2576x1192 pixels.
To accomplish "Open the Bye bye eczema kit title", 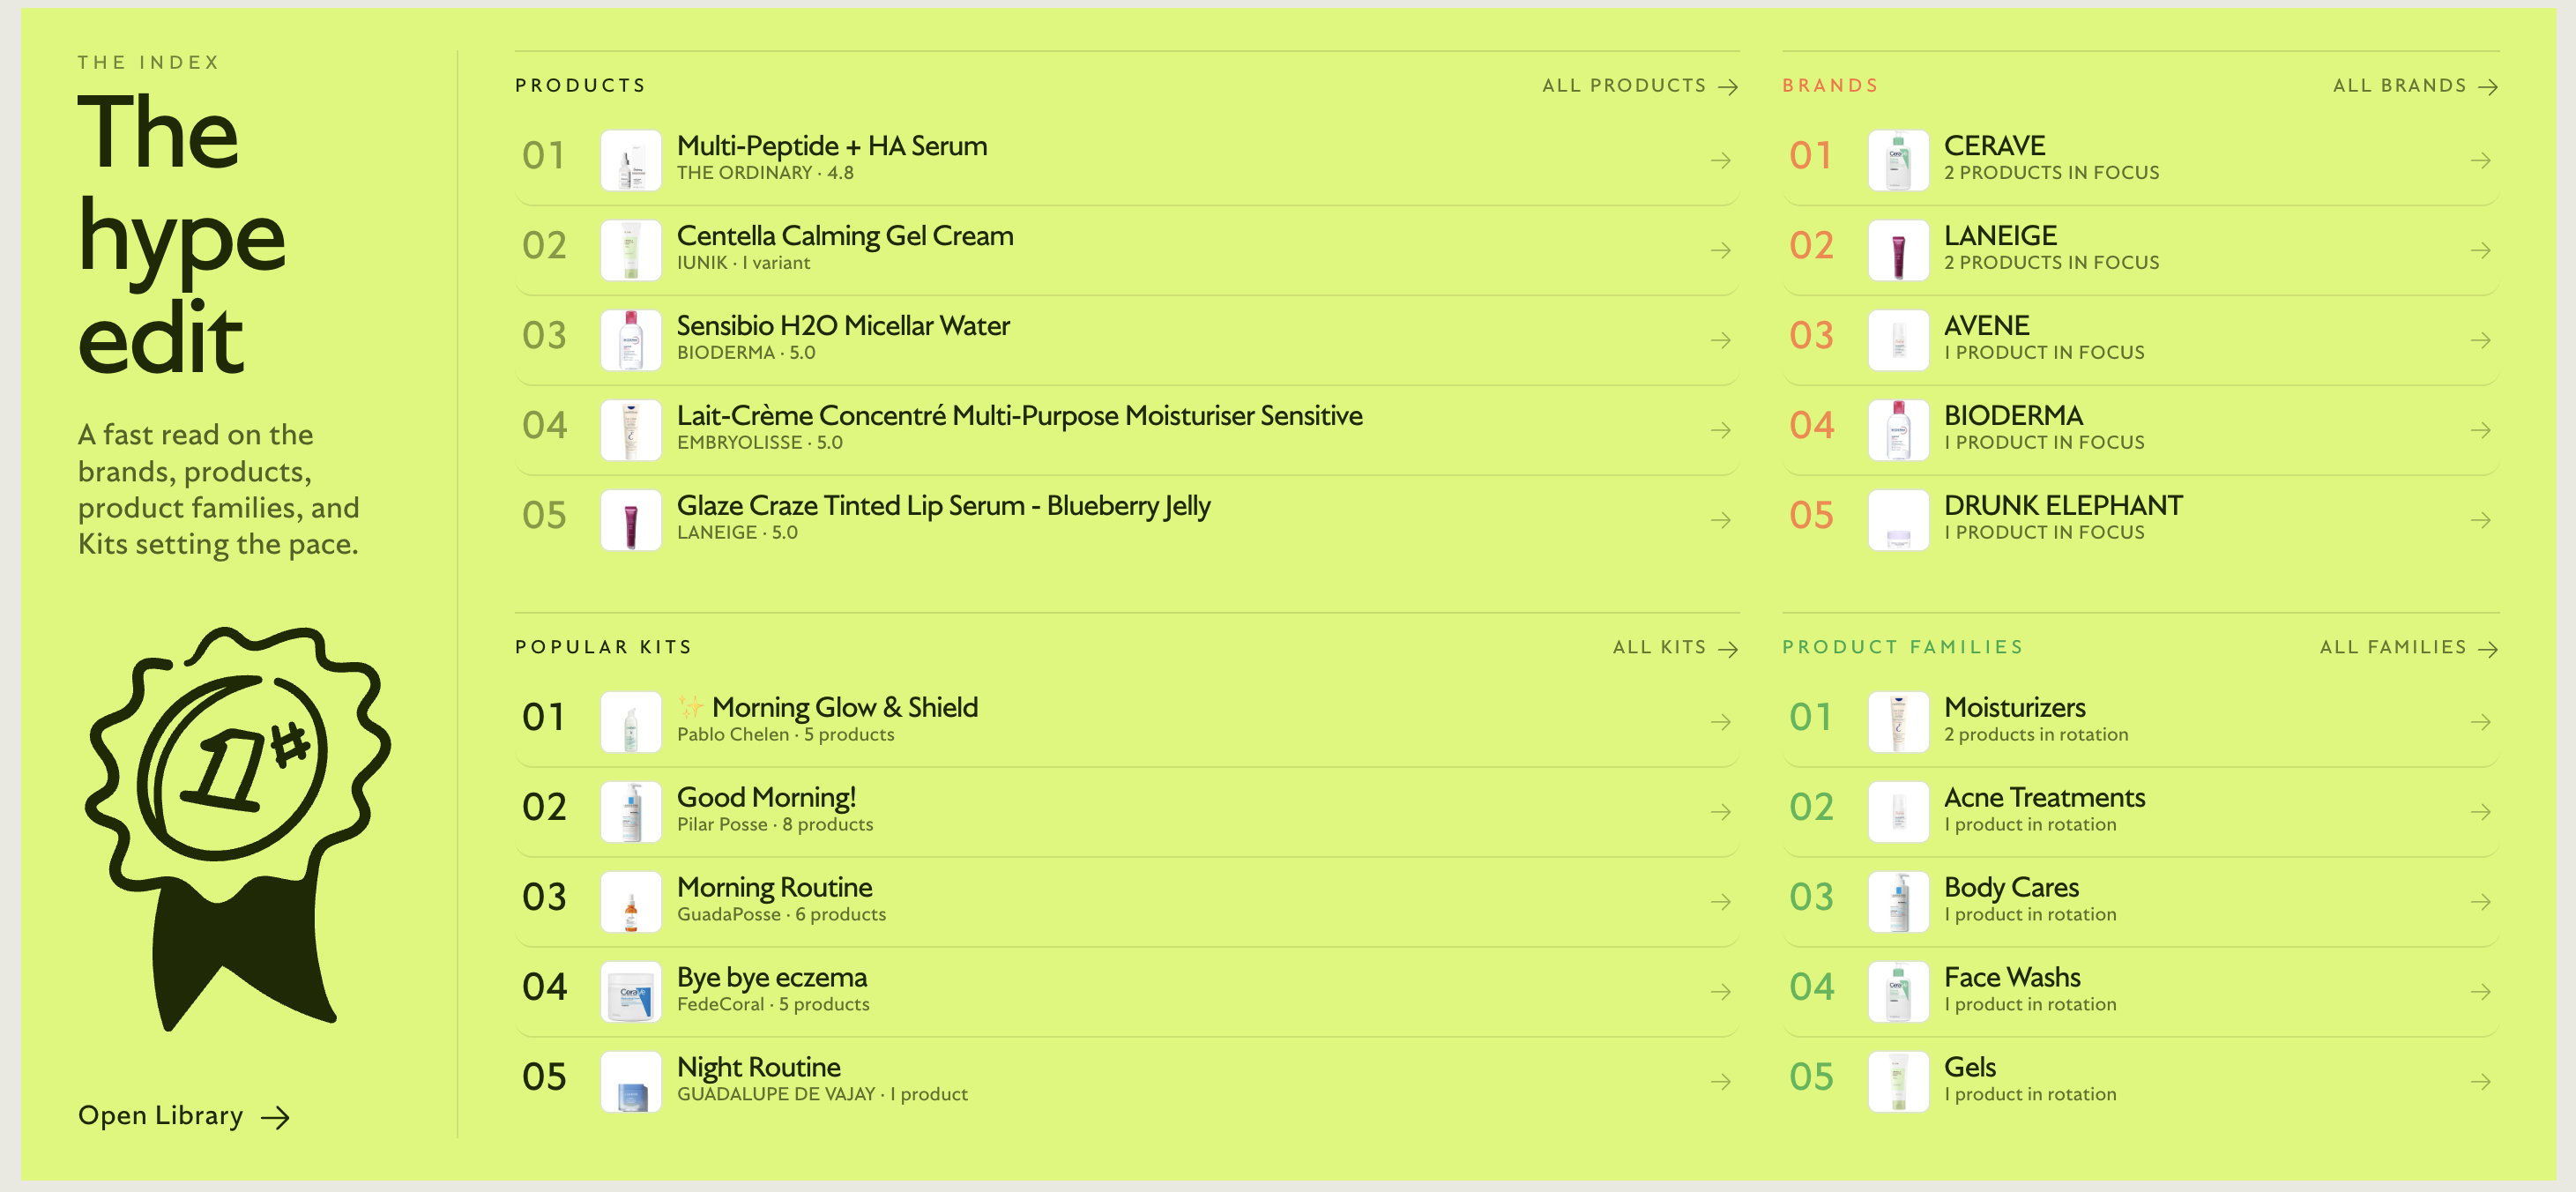I will pos(771,978).
